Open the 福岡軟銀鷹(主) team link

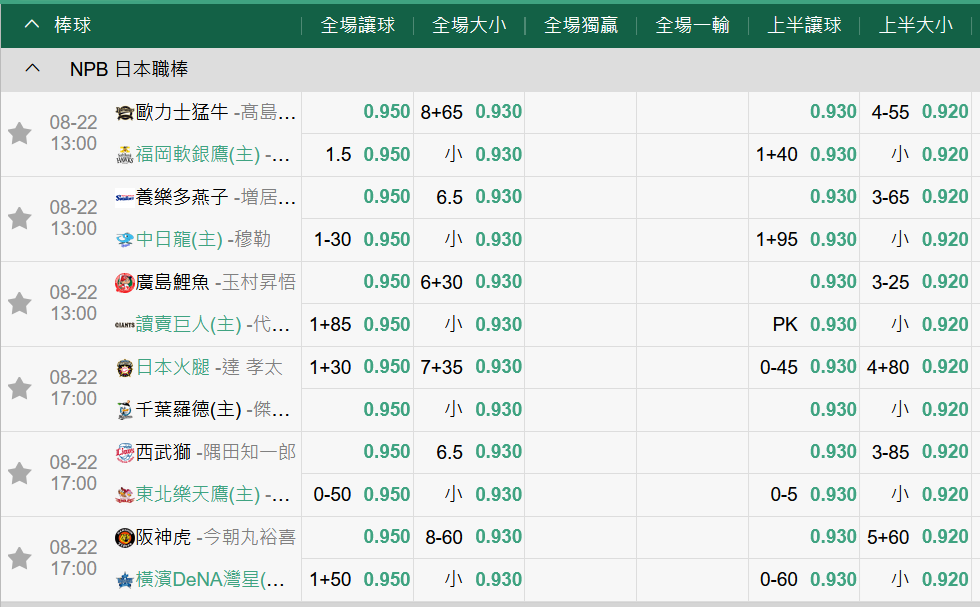[198, 154]
